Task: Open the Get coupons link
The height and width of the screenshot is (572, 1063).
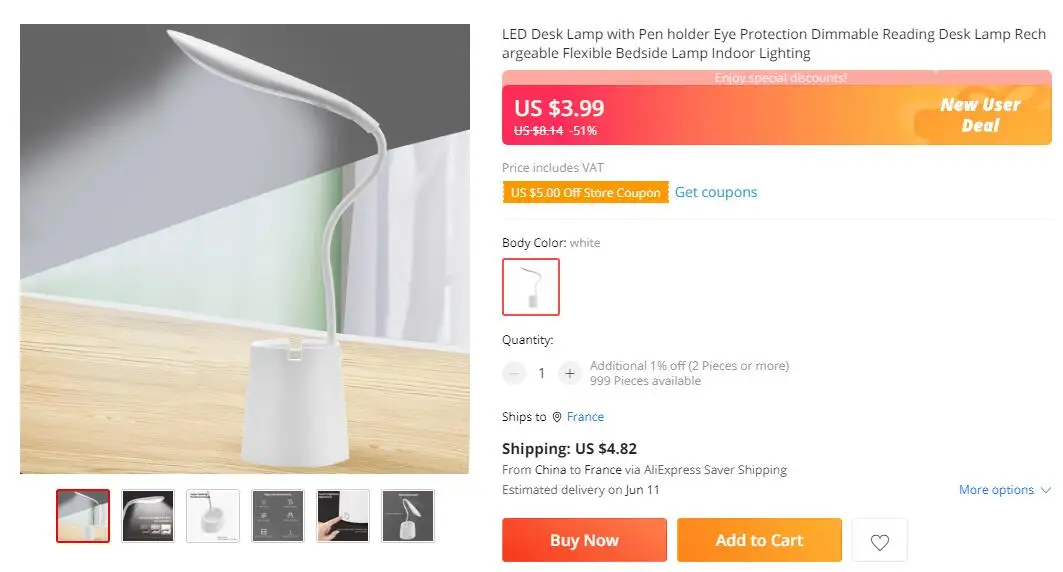Action: 716,192
